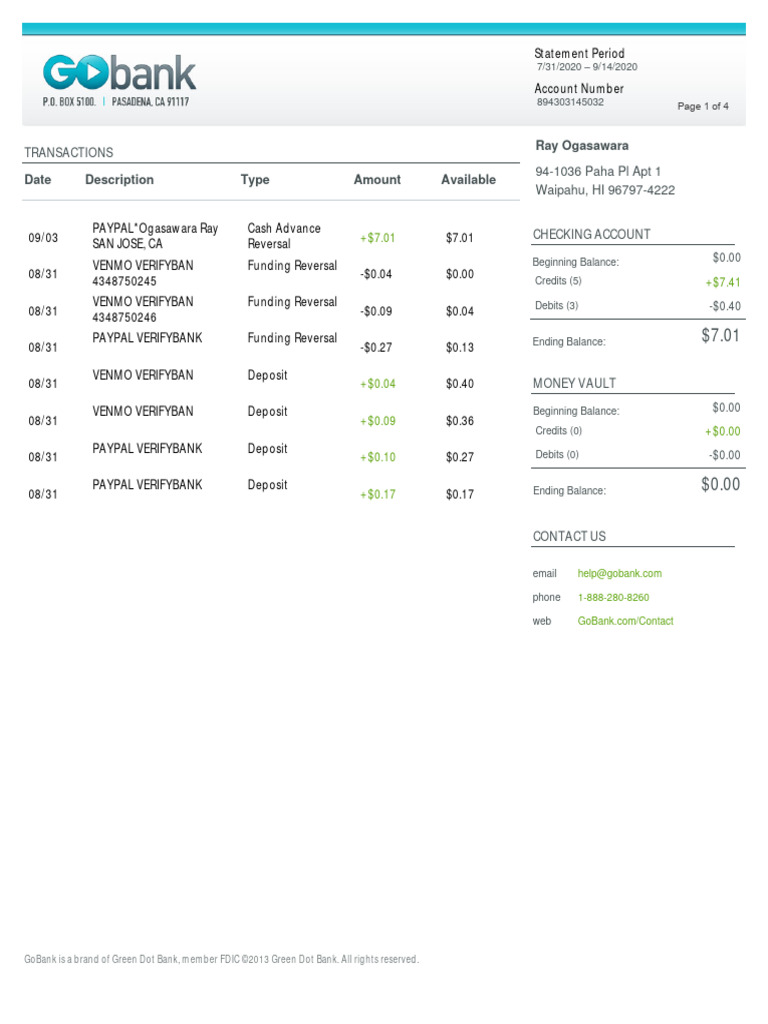
Task: Click the Available column header
Action: point(468,180)
